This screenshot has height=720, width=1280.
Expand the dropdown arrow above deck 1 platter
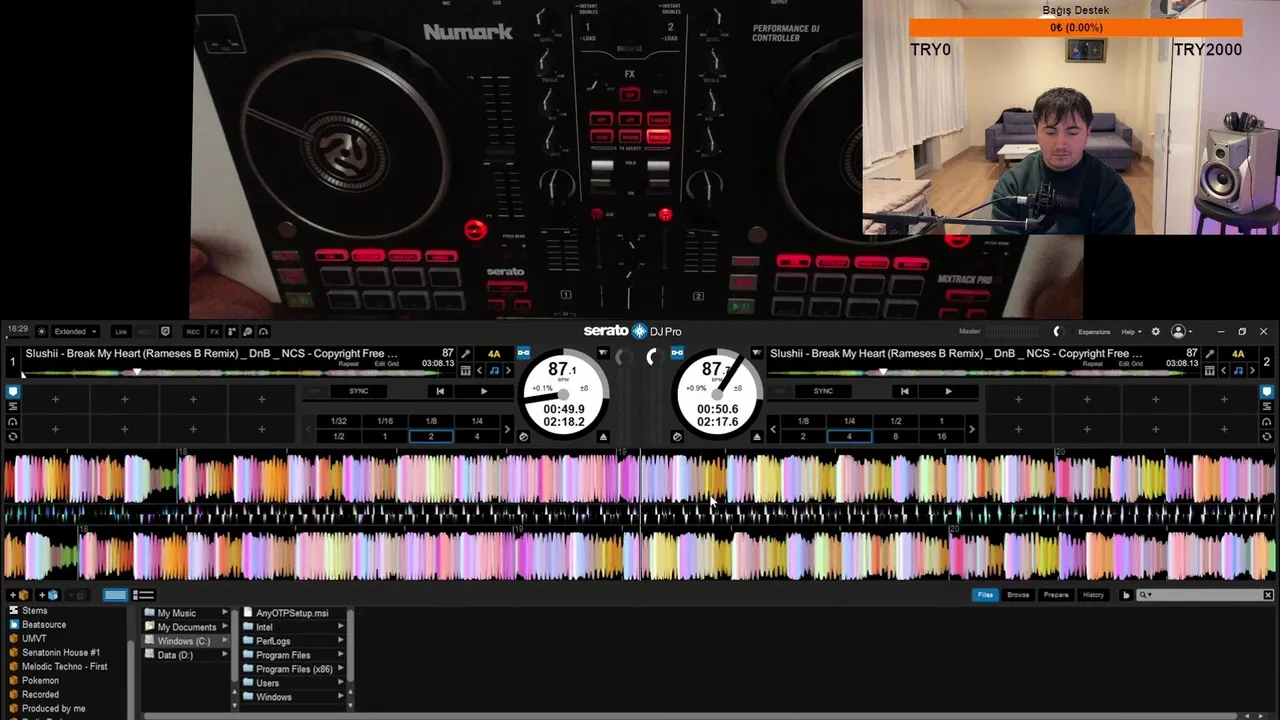click(x=603, y=353)
